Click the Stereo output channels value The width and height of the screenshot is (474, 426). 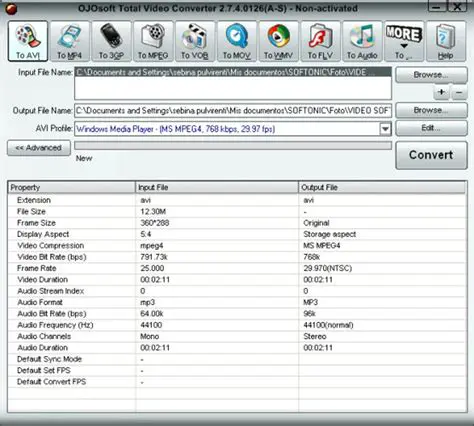pos(315,336)
